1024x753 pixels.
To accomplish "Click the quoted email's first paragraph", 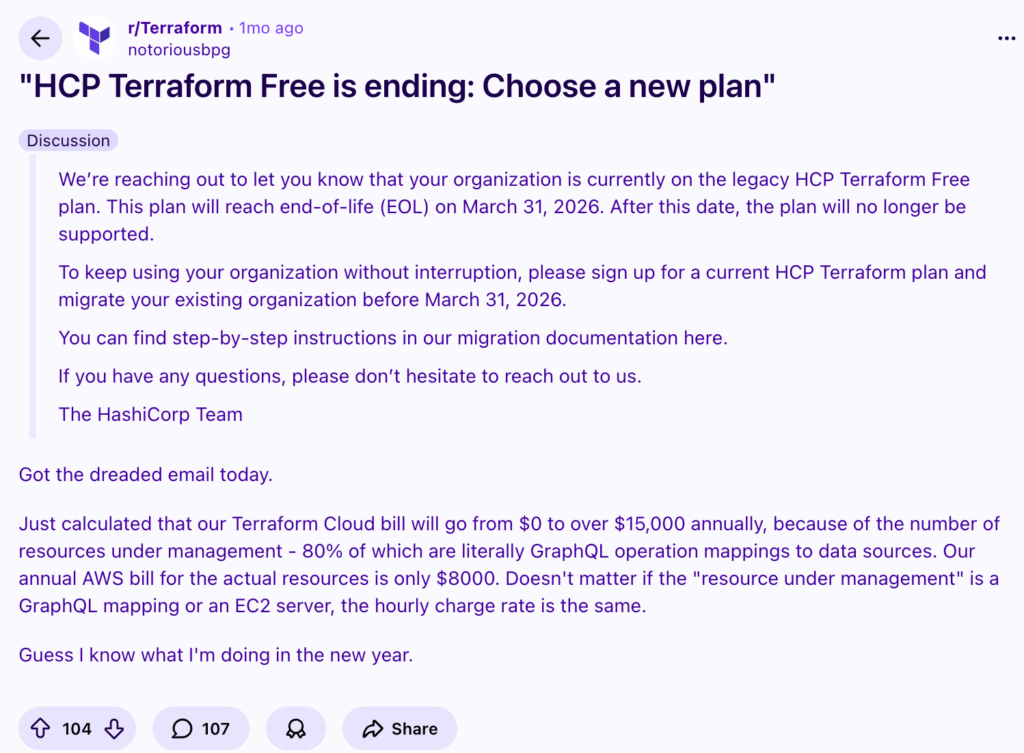I will [x=514, y=207].
